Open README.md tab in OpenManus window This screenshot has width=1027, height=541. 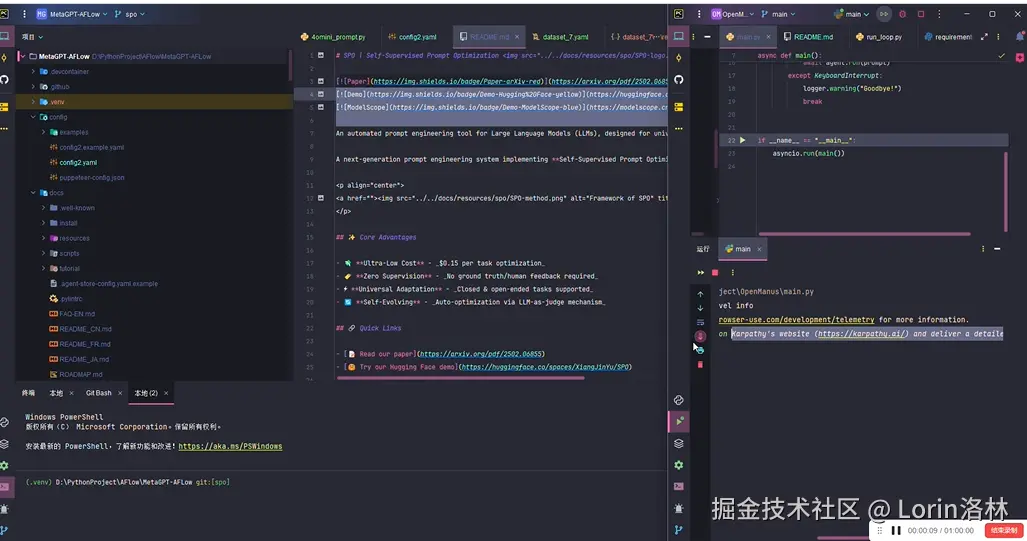coord(808,37)
